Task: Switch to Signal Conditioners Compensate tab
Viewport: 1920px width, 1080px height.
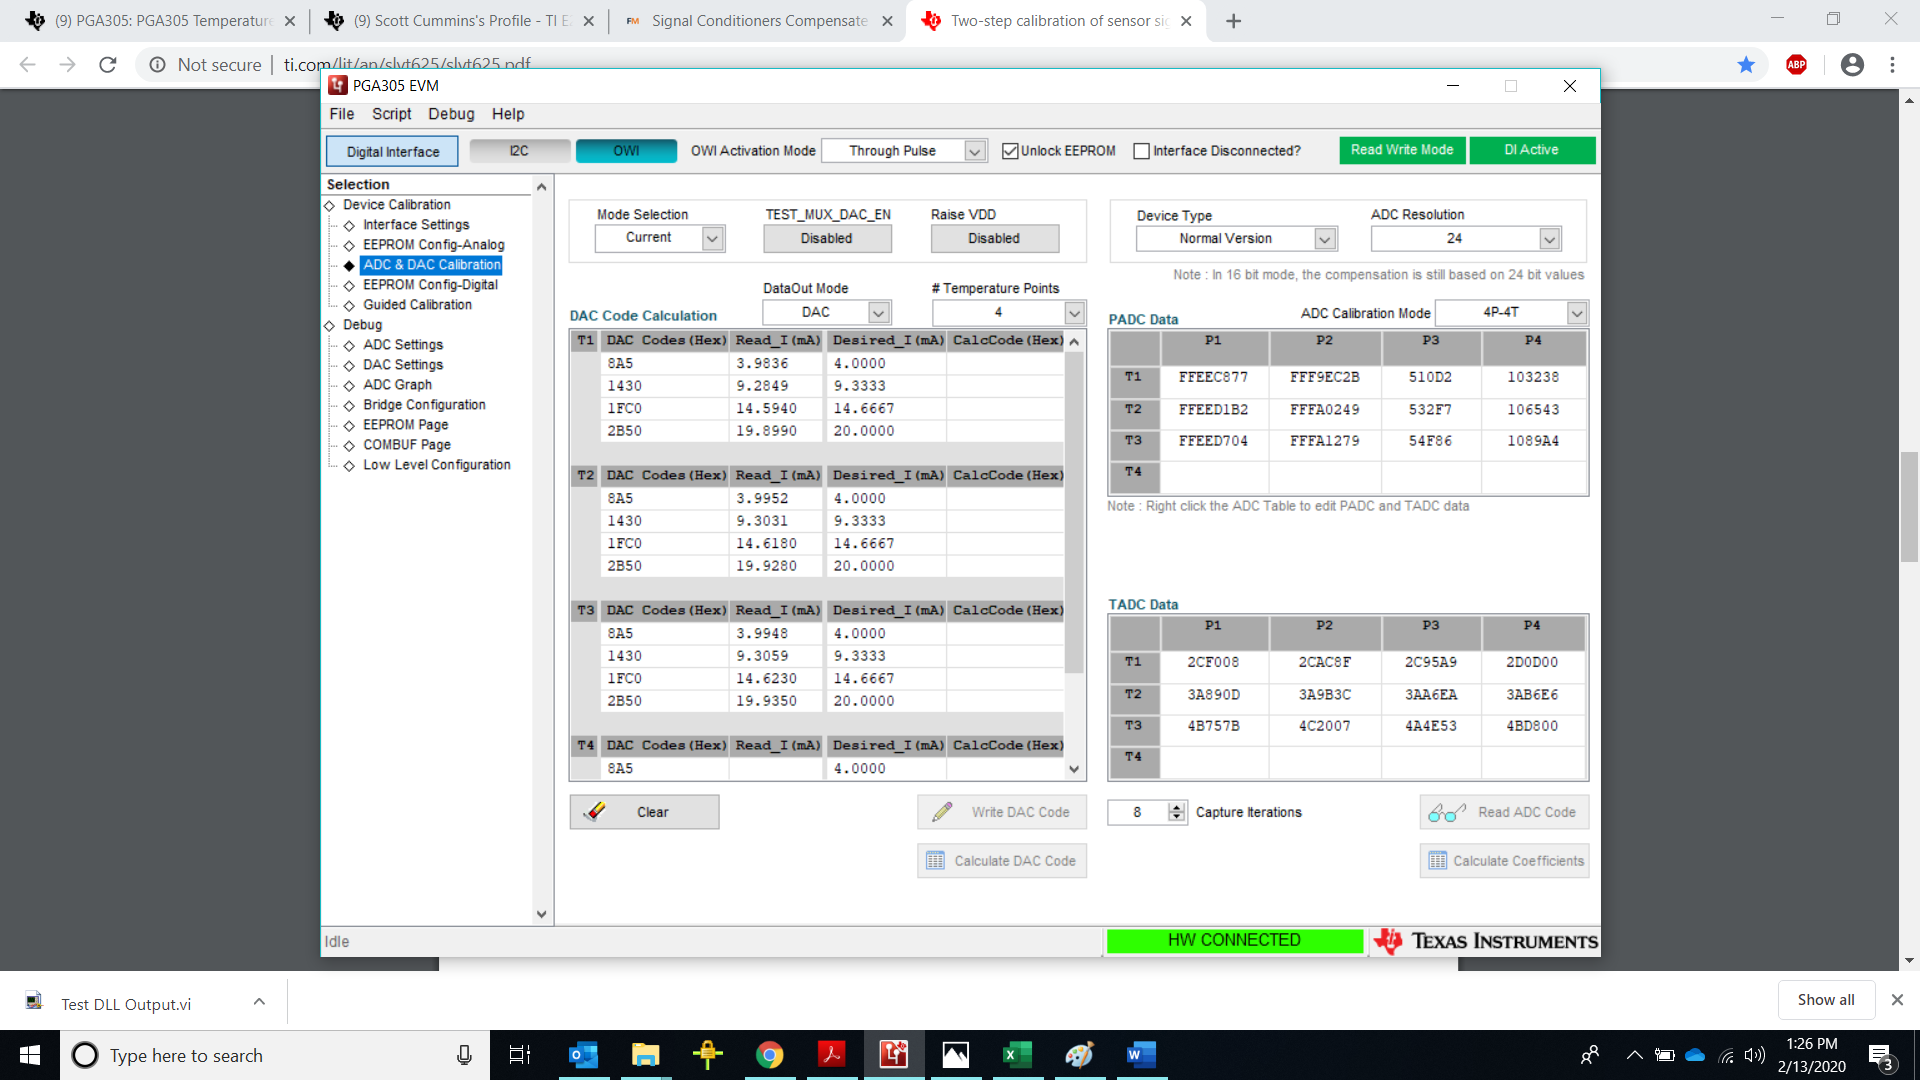Action: click(757, 21)
